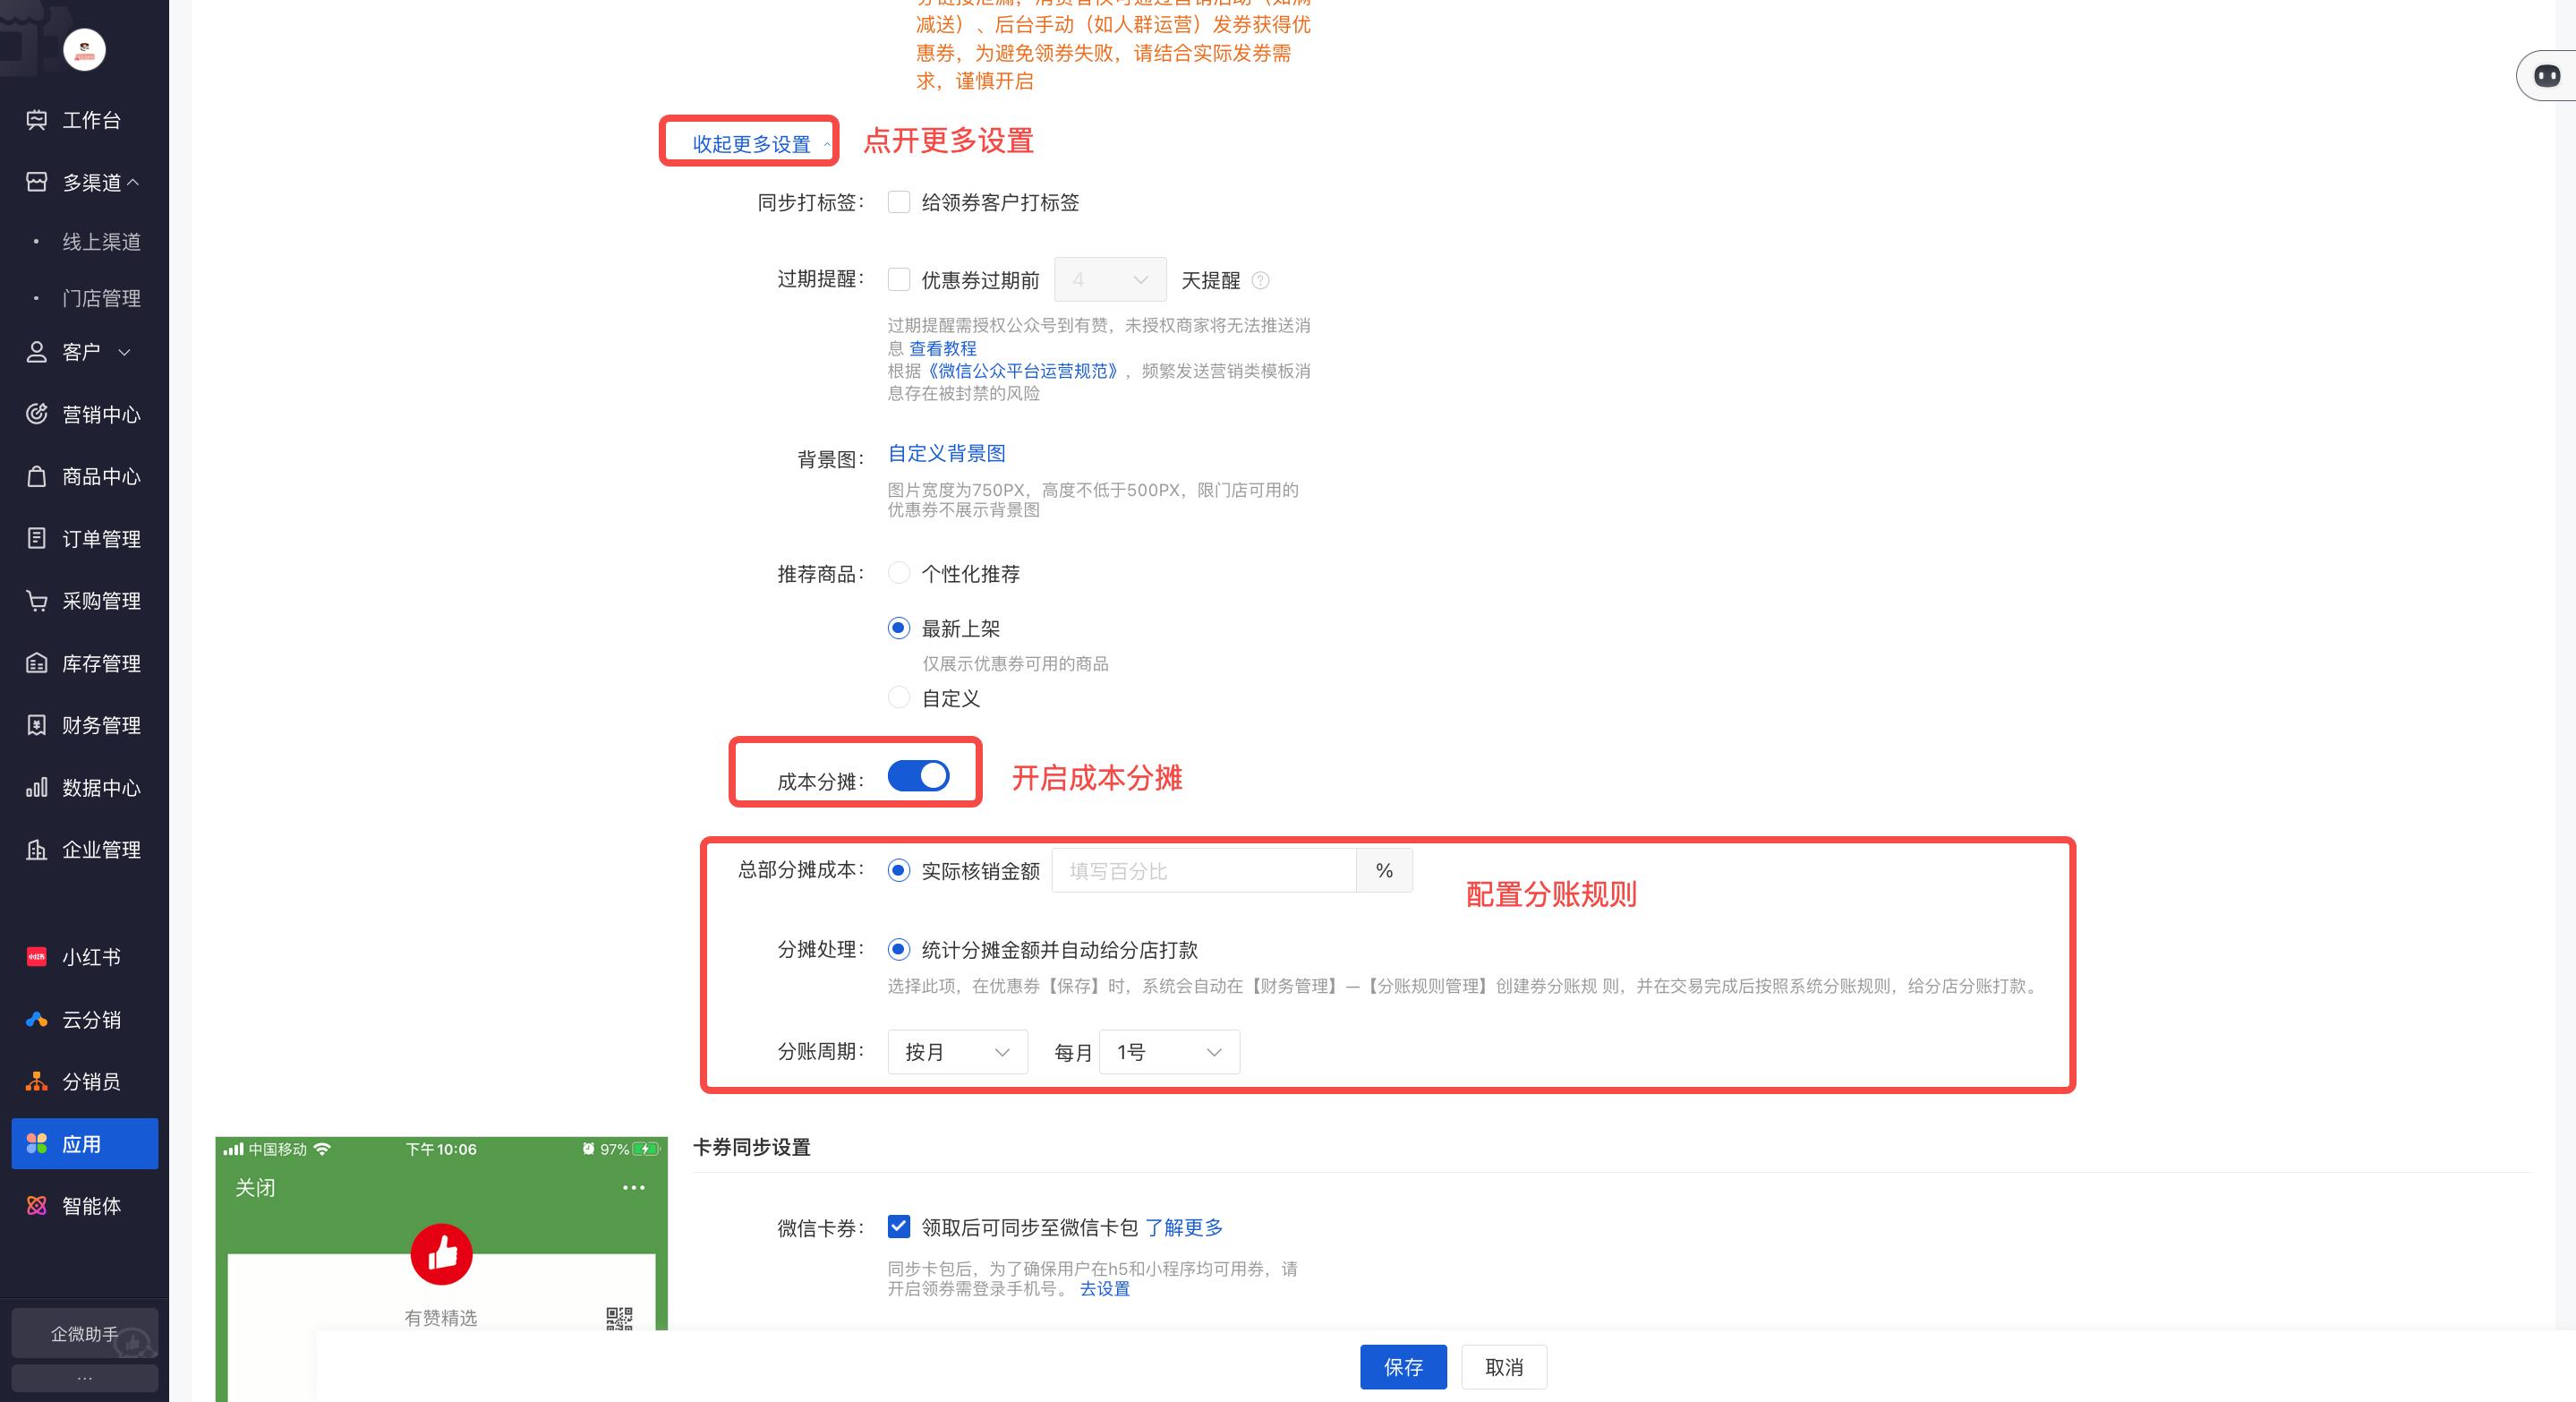Click the 企业管理 building icon
2576x1402 pixels.
coord(37,849)
